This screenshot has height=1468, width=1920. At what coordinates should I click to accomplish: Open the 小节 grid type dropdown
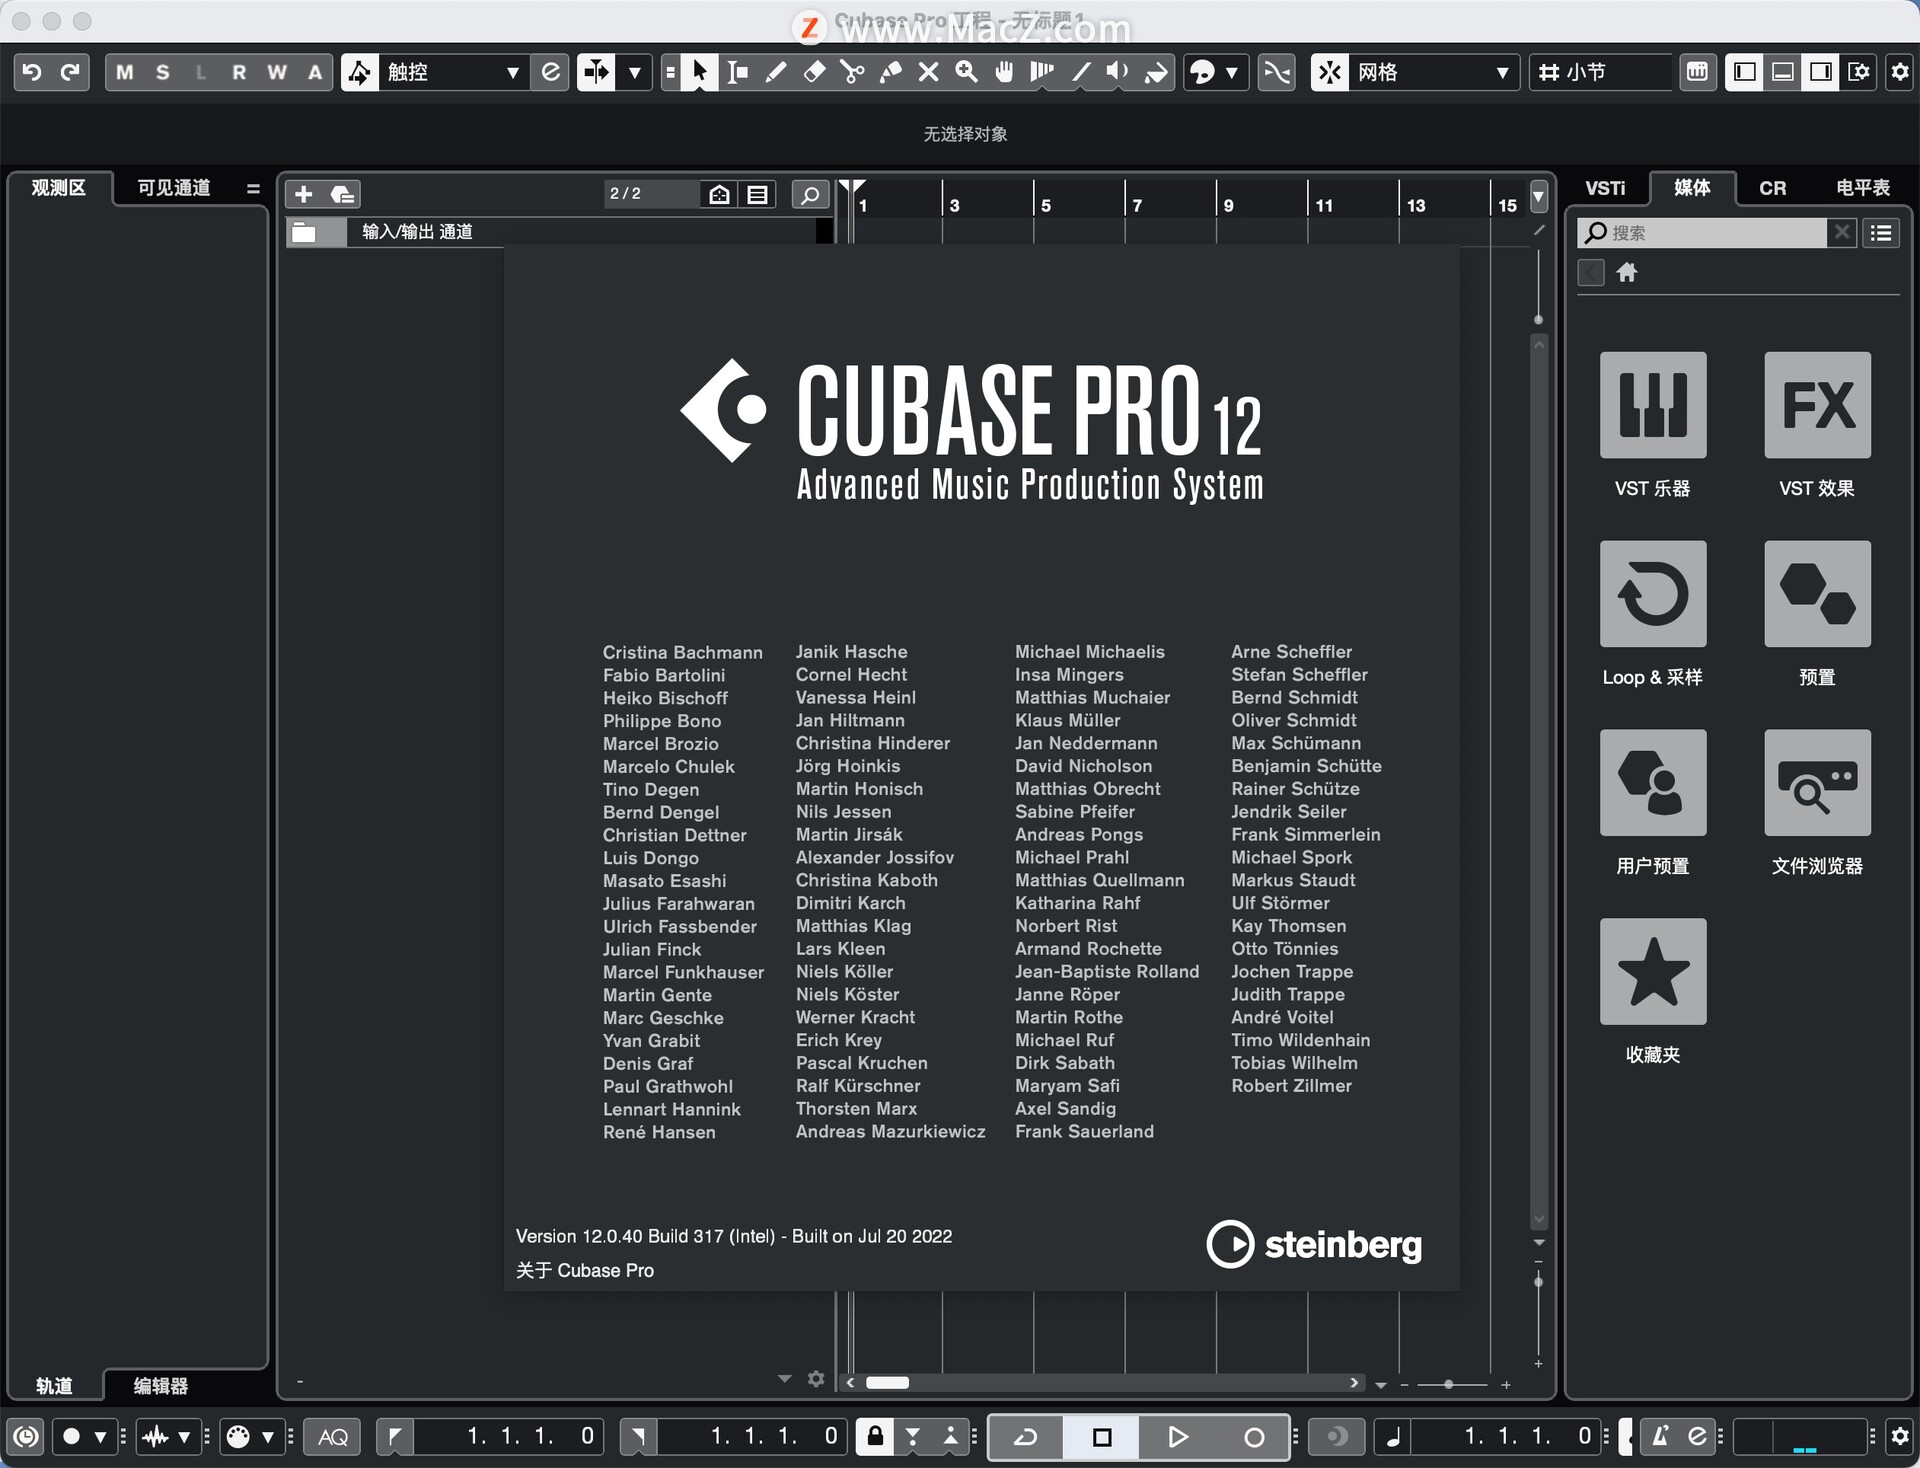click(x=1600, y=72)
